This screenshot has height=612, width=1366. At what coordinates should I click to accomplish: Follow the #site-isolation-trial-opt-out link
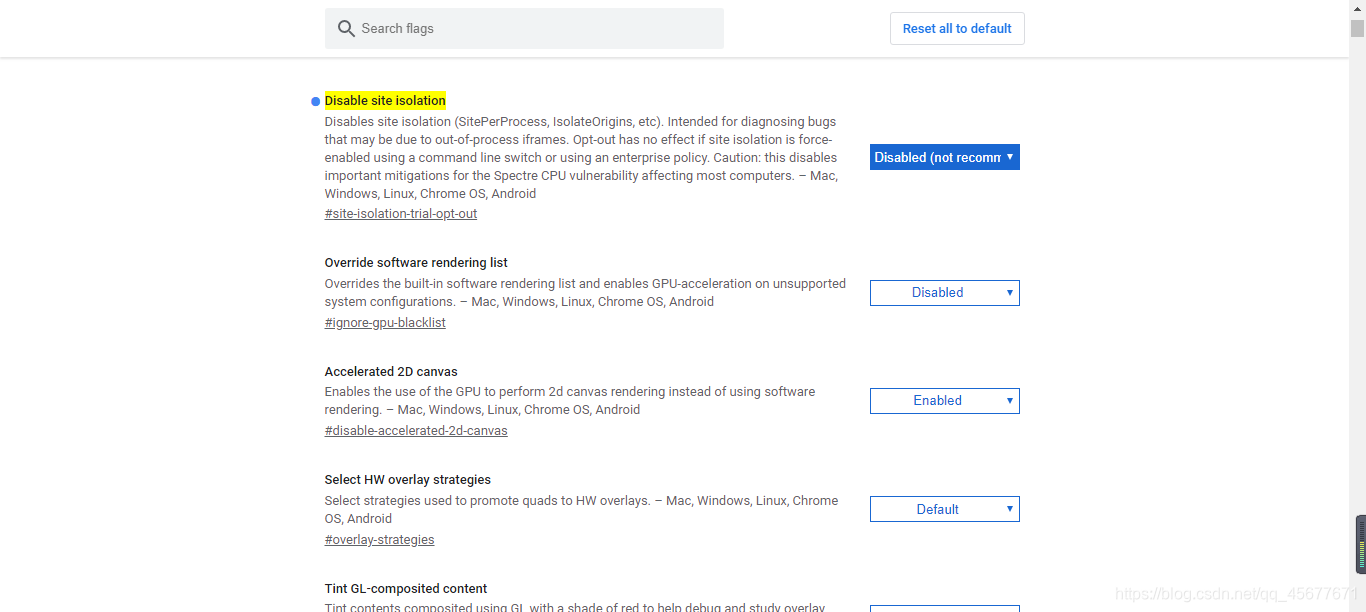pyautogui.click(x=401, y=214)
